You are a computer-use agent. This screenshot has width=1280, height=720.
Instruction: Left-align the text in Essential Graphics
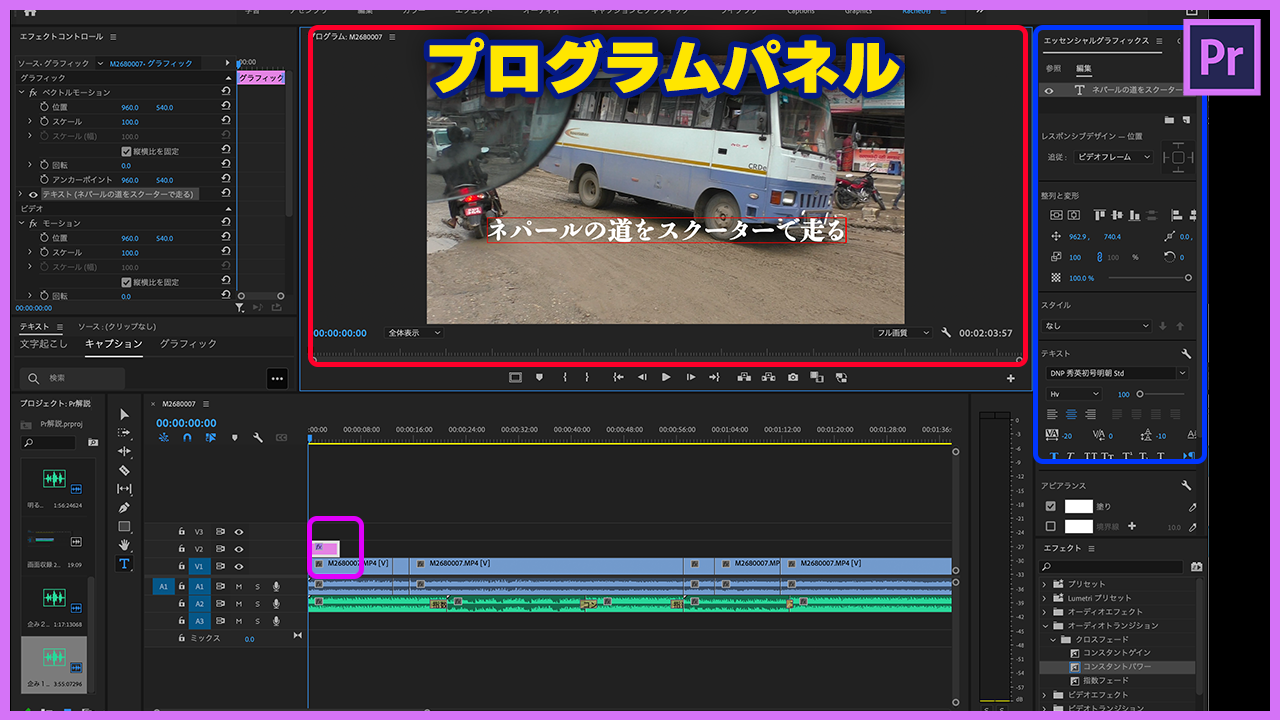(1053, 414)
